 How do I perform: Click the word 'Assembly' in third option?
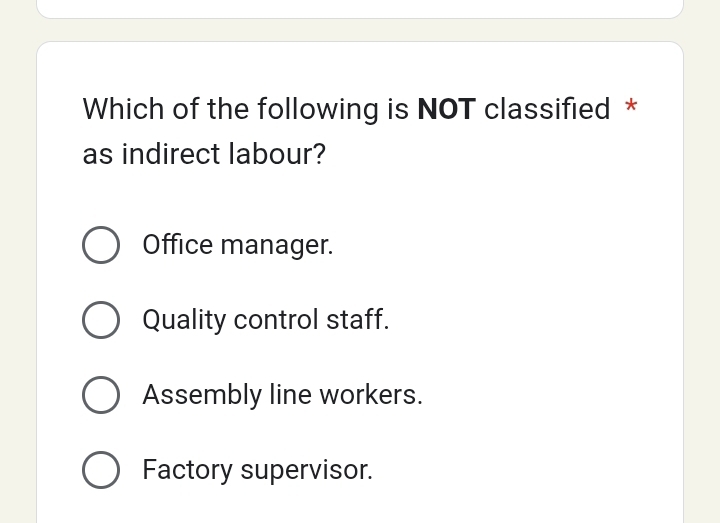202,395
